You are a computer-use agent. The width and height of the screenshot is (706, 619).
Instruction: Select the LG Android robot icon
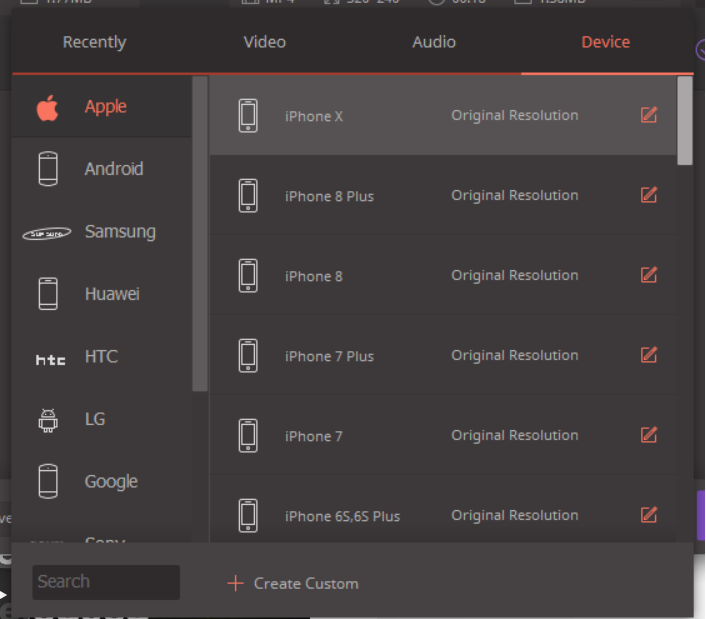tap(47, 420)
